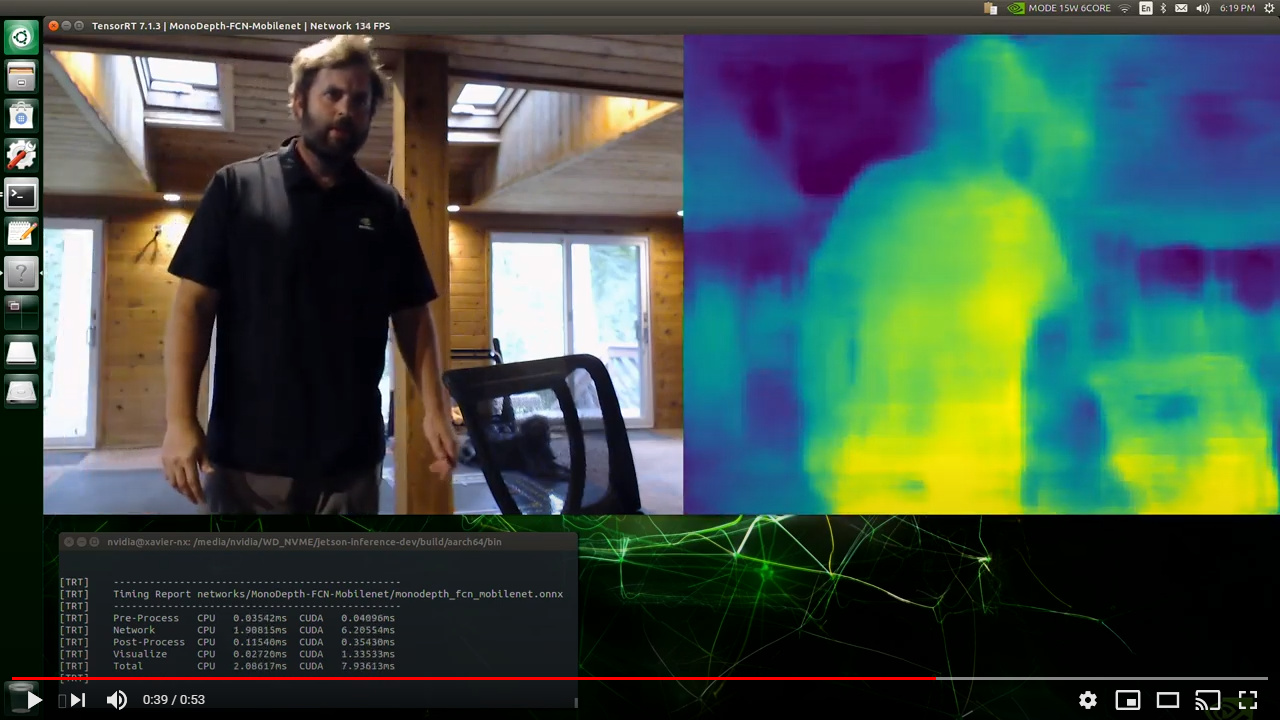Play the video
This screenshot has width=1280, height=720.
(x=33, y=700)
